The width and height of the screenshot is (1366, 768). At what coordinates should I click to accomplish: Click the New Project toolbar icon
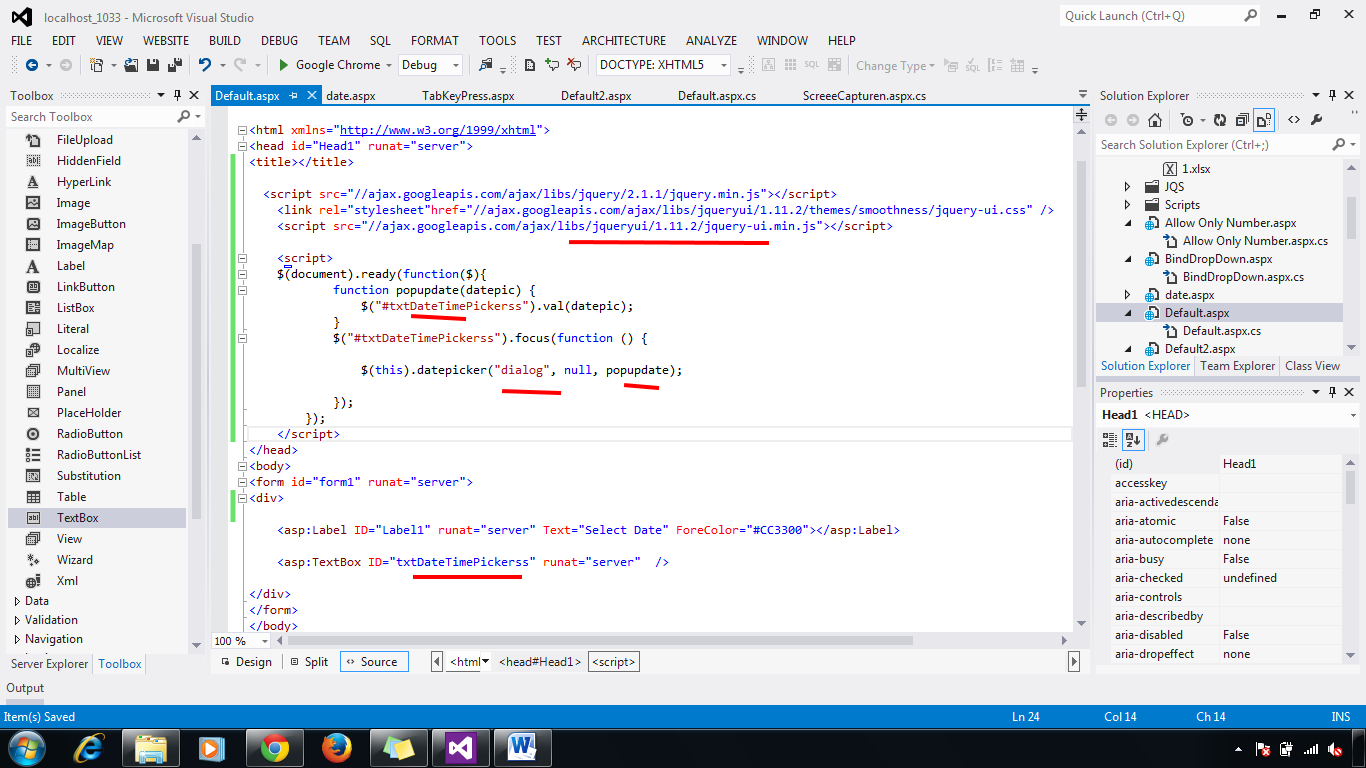coord(96,65)
